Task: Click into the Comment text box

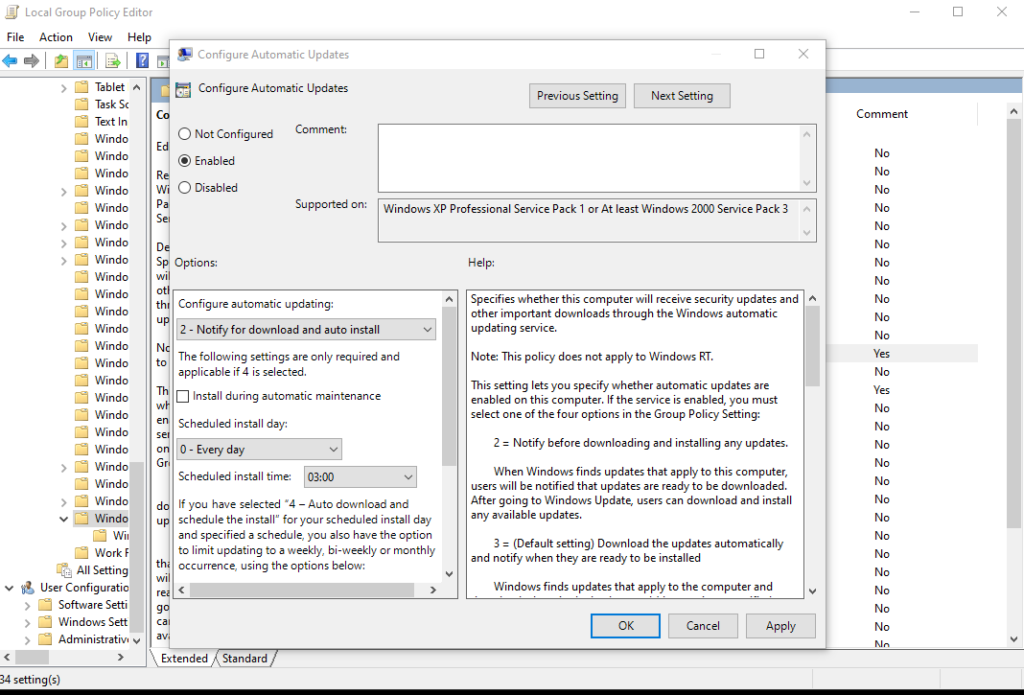Action: click(590, 158)
